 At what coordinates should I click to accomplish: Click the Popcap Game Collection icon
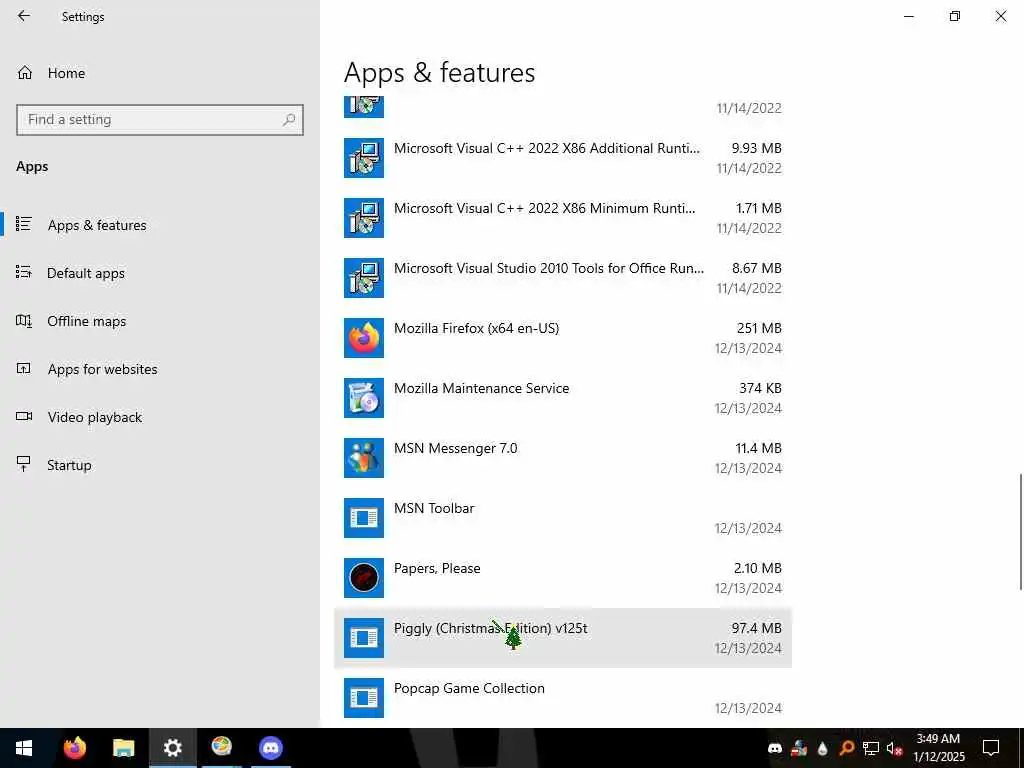pyautogui.click(x=364, y=698)
